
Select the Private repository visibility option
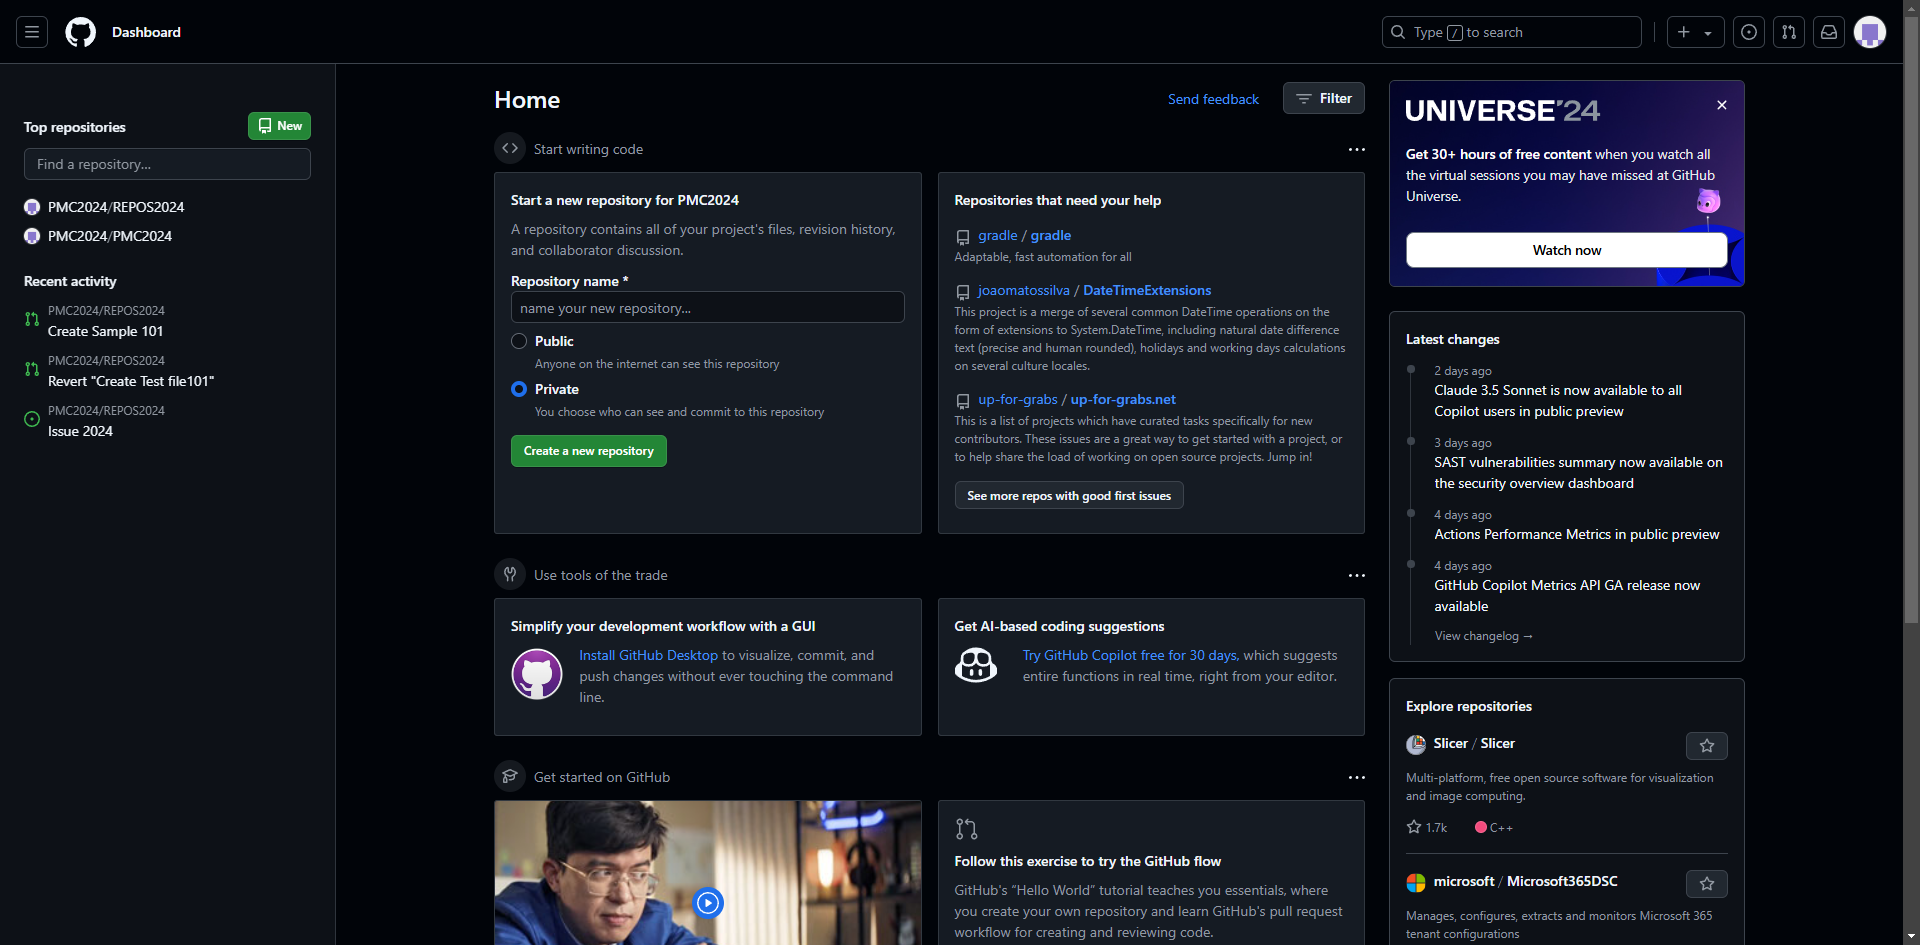pos(519,389)
